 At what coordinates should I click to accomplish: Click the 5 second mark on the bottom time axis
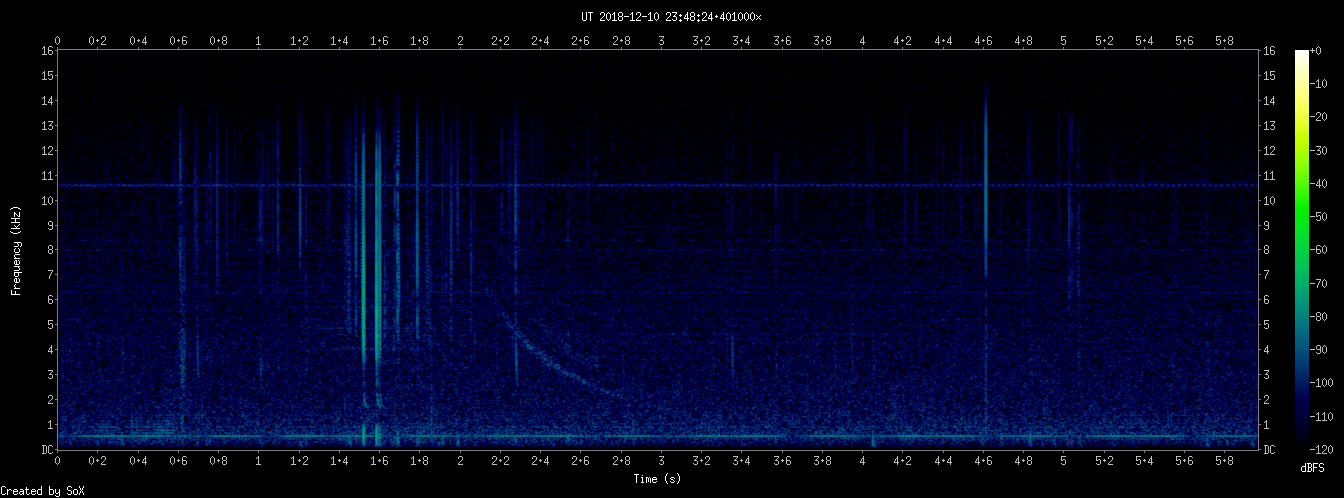point(1064,461)
